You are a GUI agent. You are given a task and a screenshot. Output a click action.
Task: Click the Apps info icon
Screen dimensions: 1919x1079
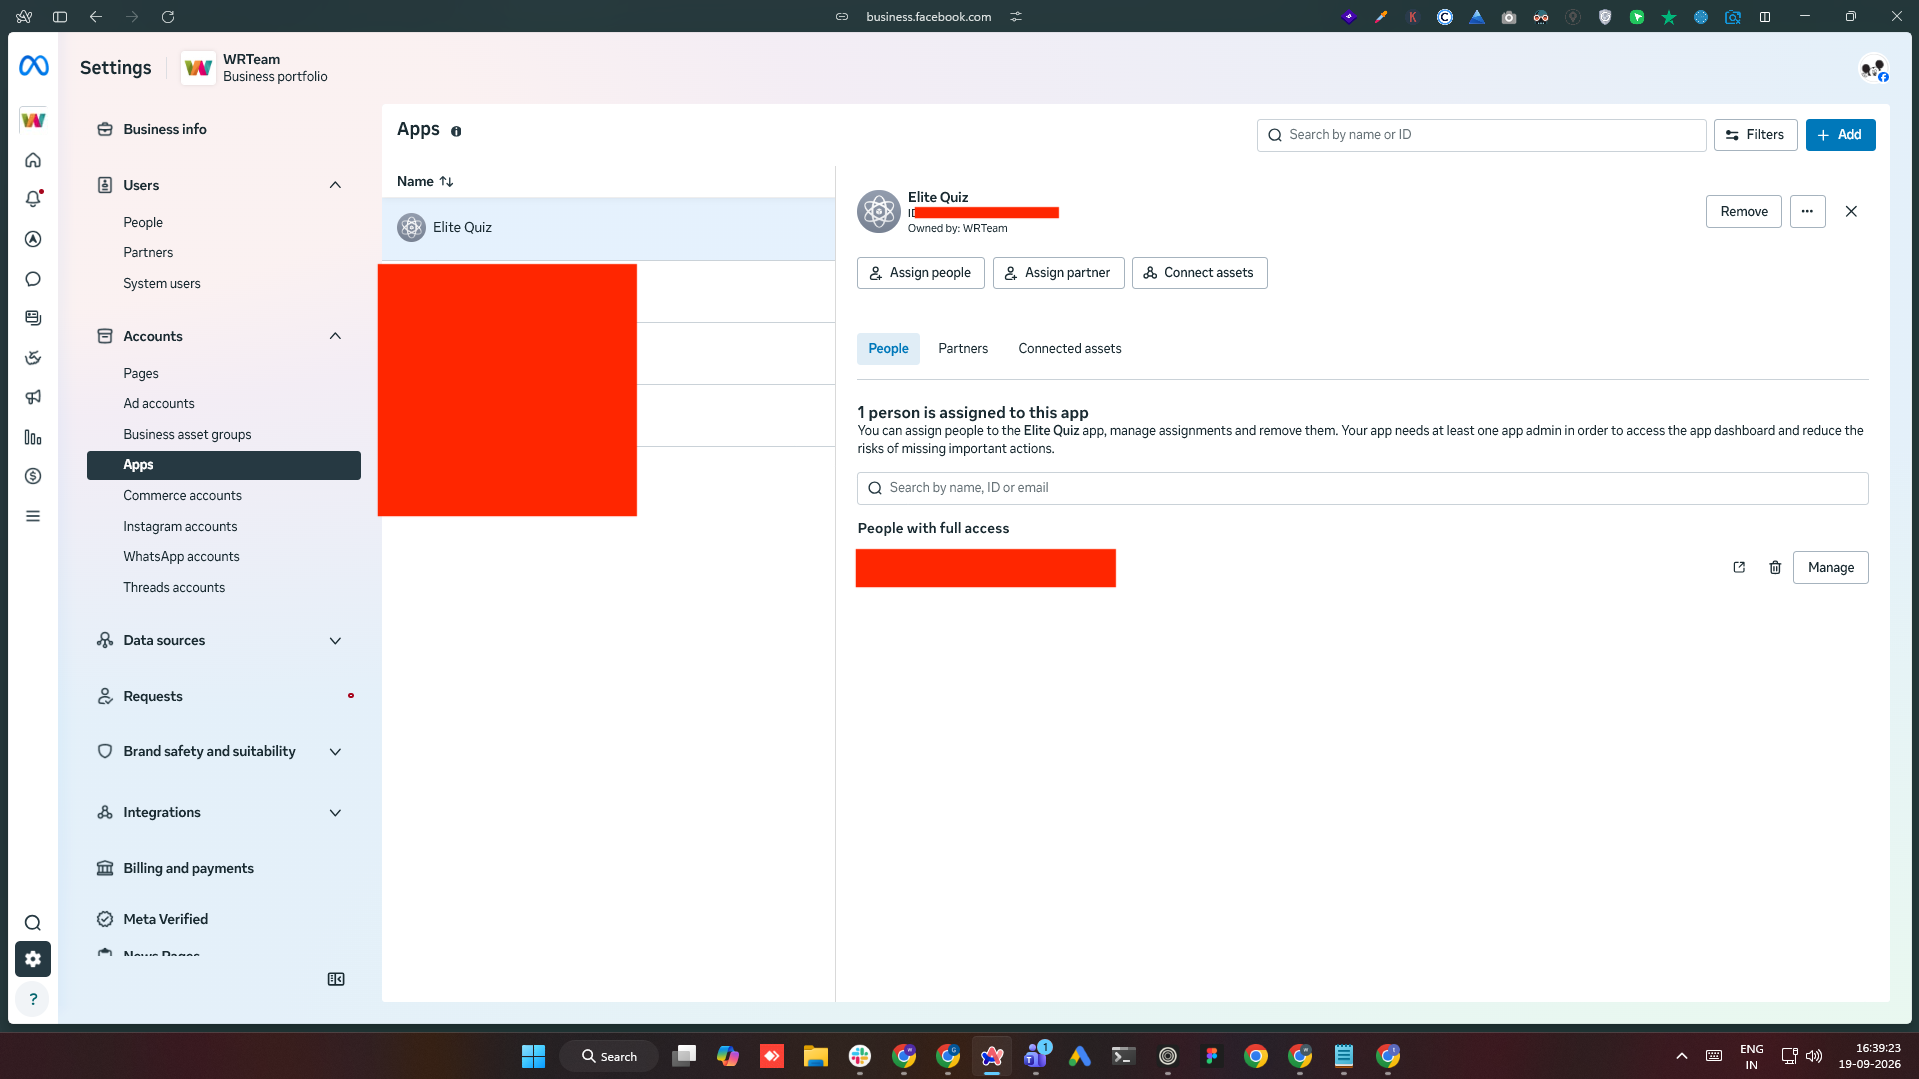click(456, 131)
